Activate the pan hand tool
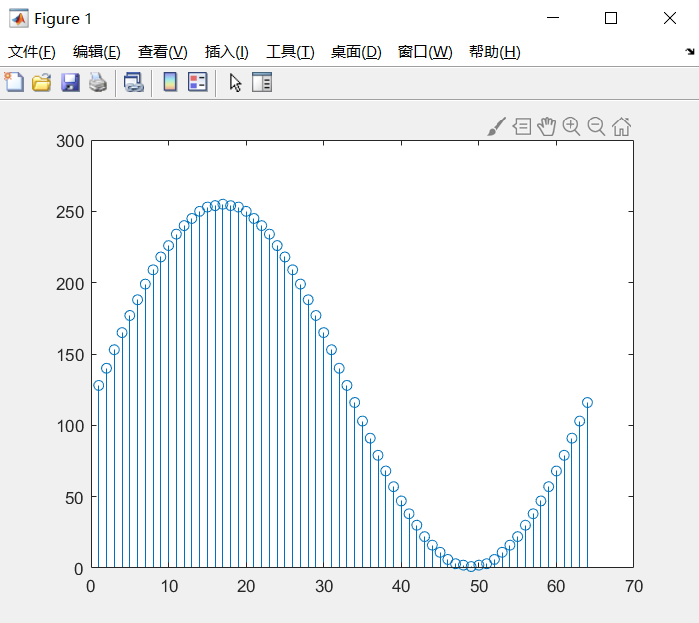The image size is (699, 623). click(x=547, y=127)
